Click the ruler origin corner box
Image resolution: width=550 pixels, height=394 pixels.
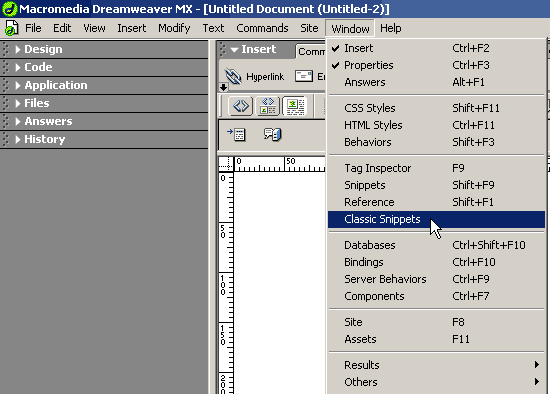pyautogui.click(x=226, y=164)
